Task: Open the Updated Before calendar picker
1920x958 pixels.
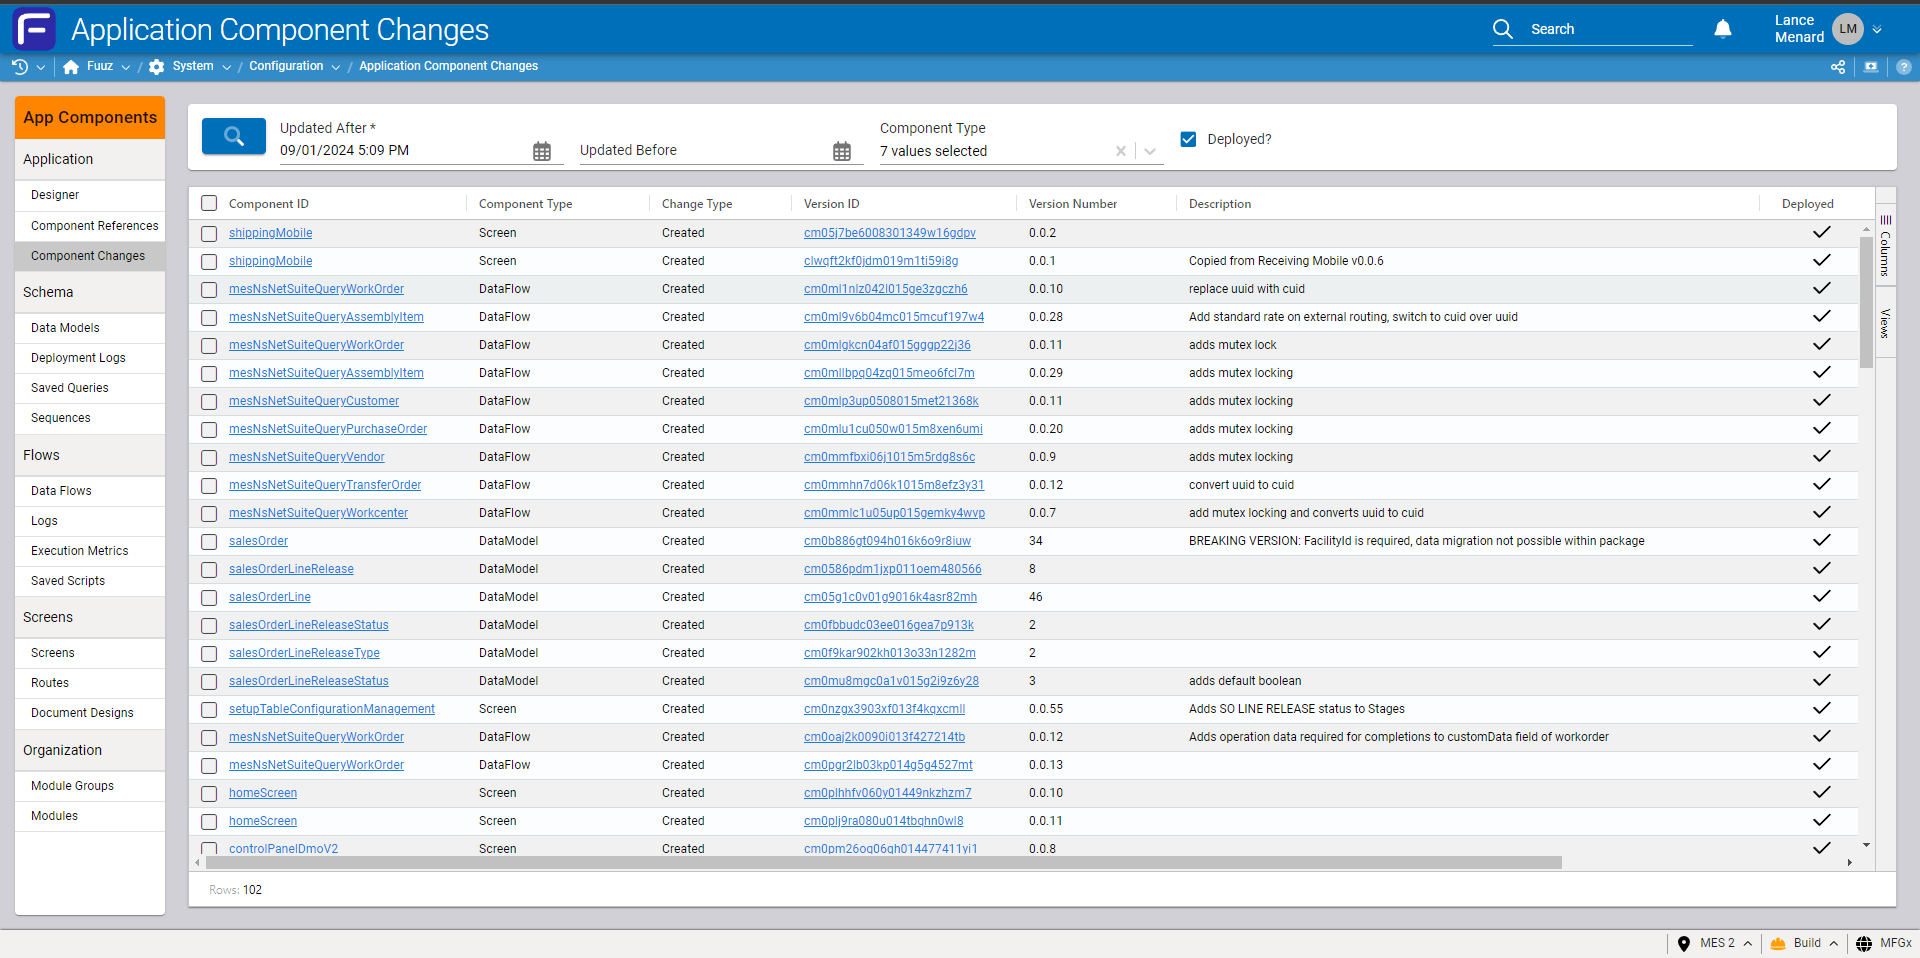Action: tap(842, 151)
